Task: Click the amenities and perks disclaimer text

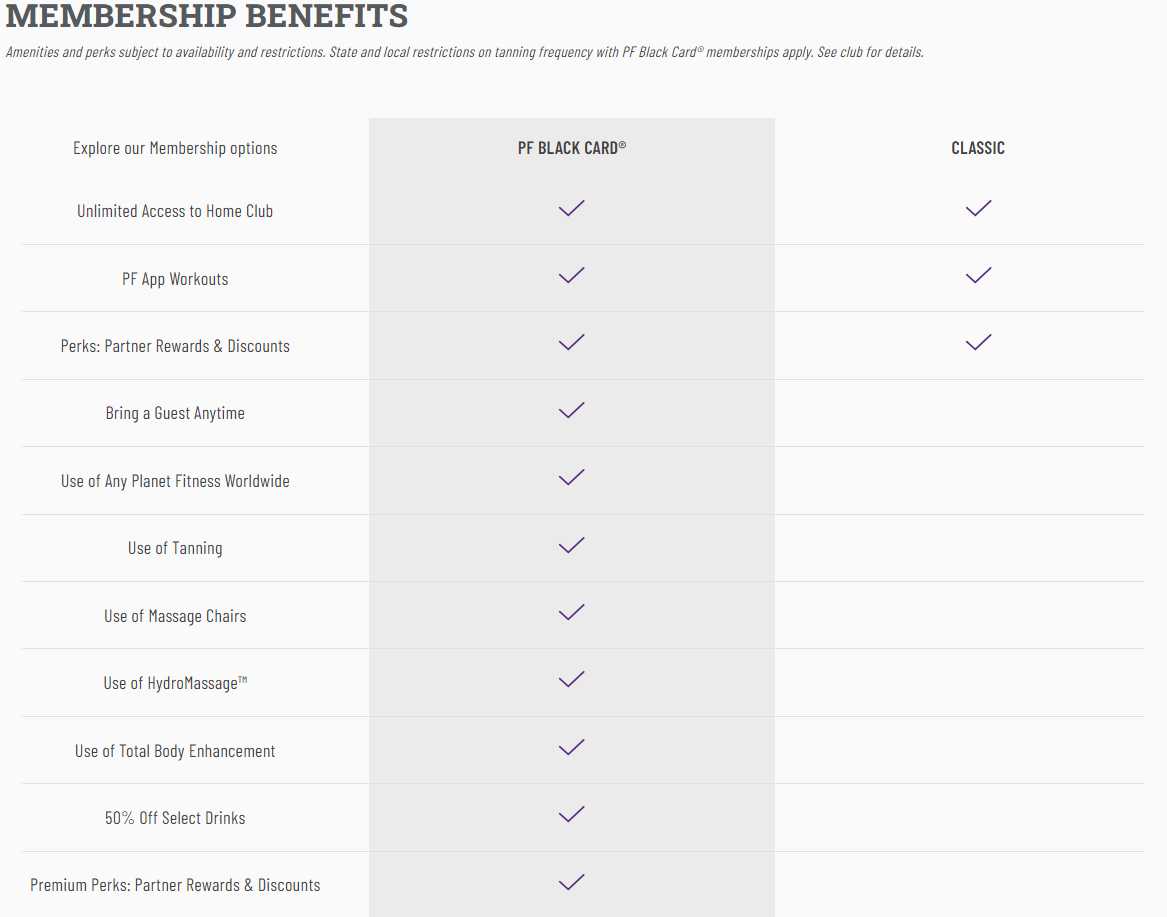Action: click(464, 52)
